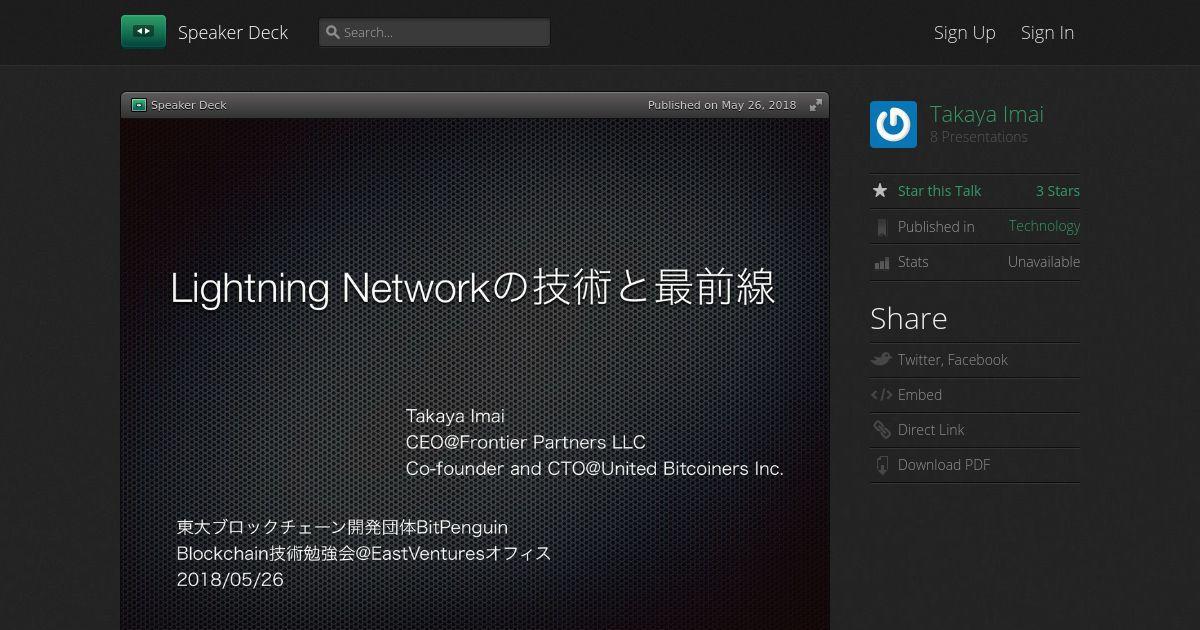Screen dimensions: 1200x630
Task: Click the 'Unavailable' stats value
Action: 1044,262
